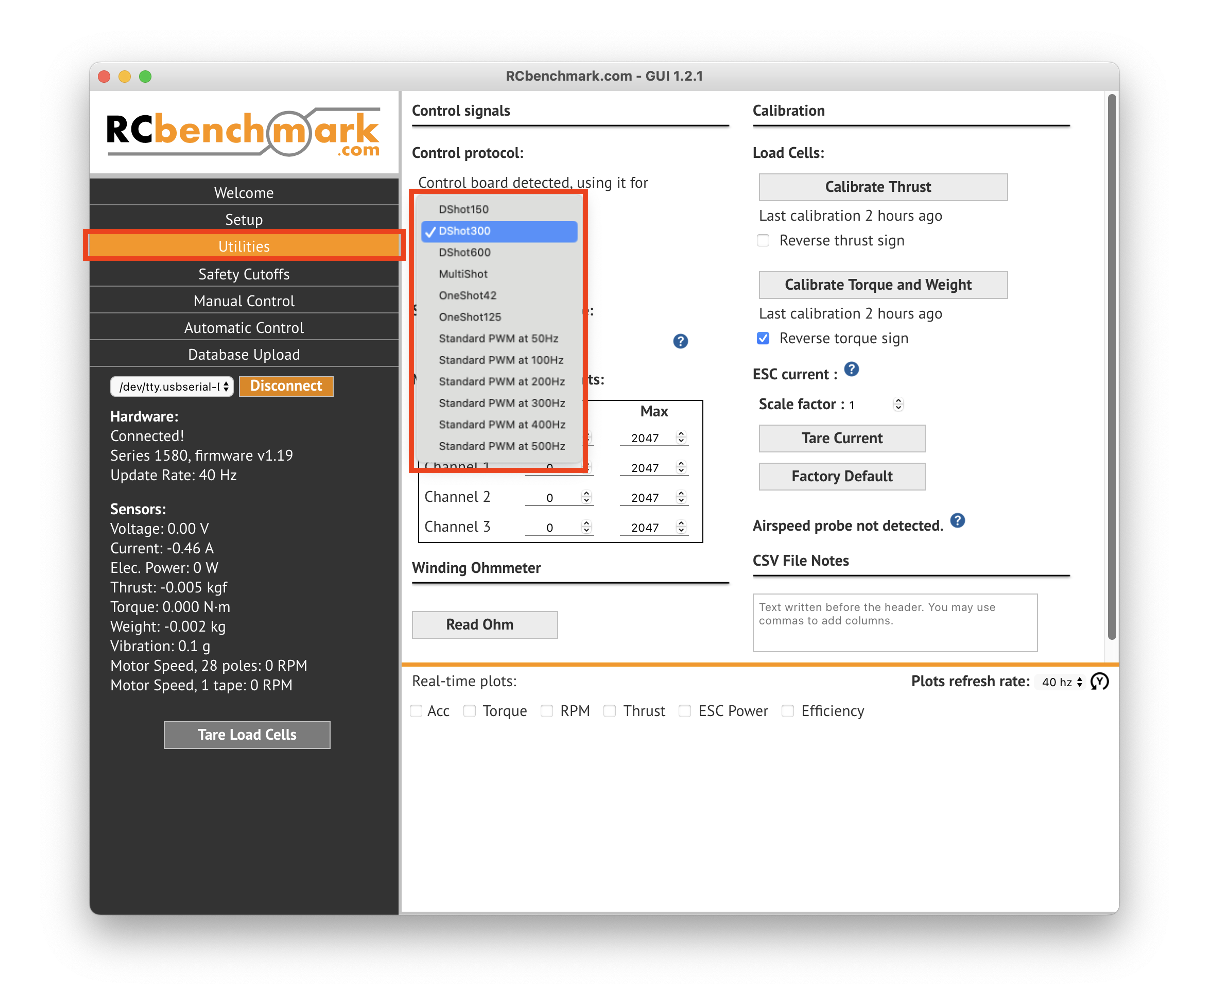Click help icon next to Airspeed probe message
Image resolution: width=1211 pixels, height=1003 pixels.
(957, 521)
